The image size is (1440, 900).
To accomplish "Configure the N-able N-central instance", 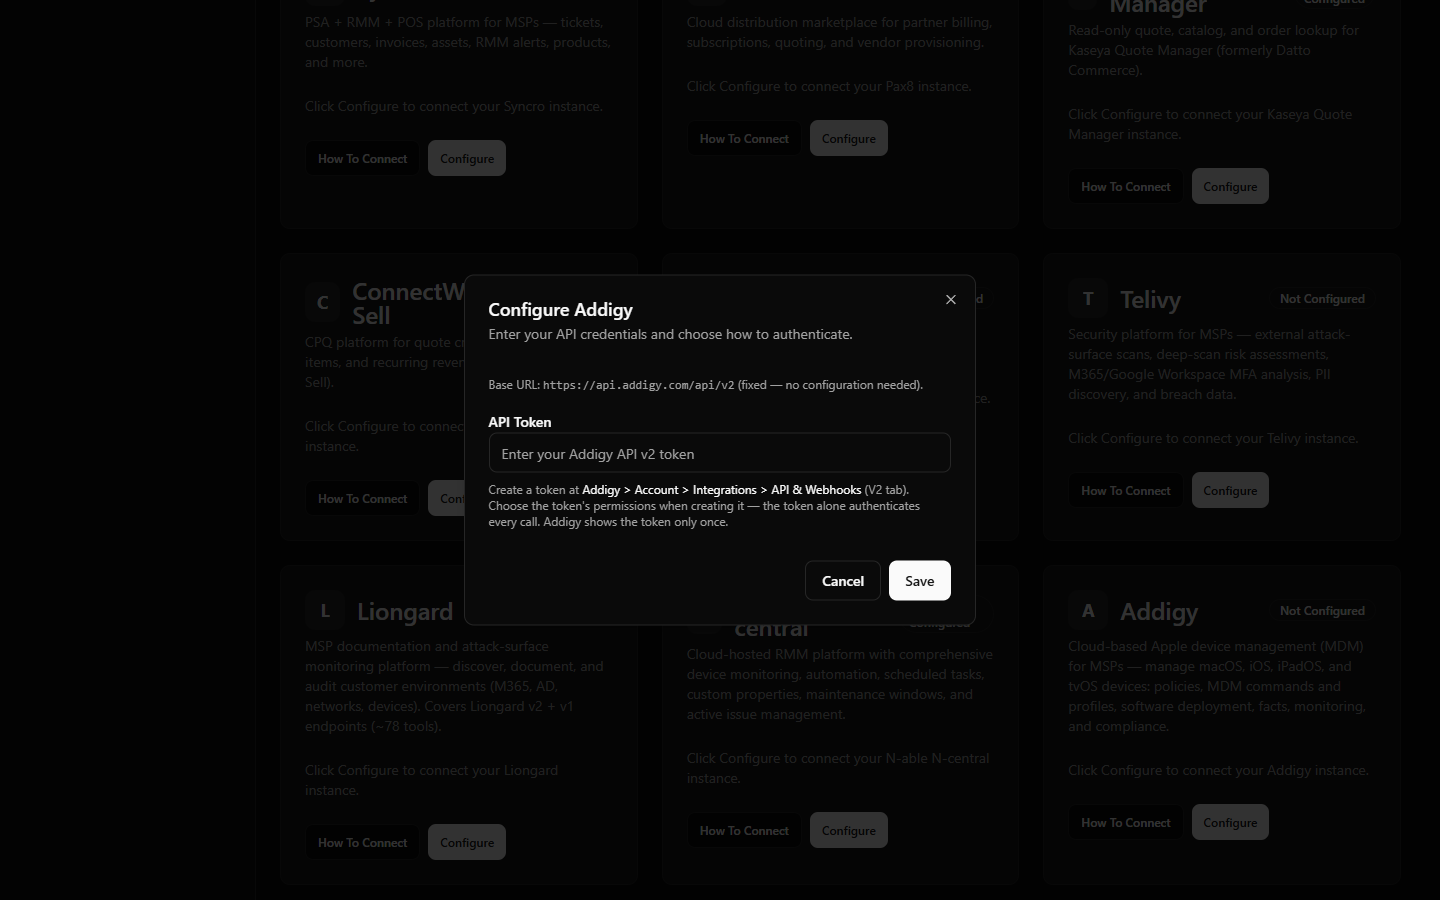I will click(x=849, y=830).
